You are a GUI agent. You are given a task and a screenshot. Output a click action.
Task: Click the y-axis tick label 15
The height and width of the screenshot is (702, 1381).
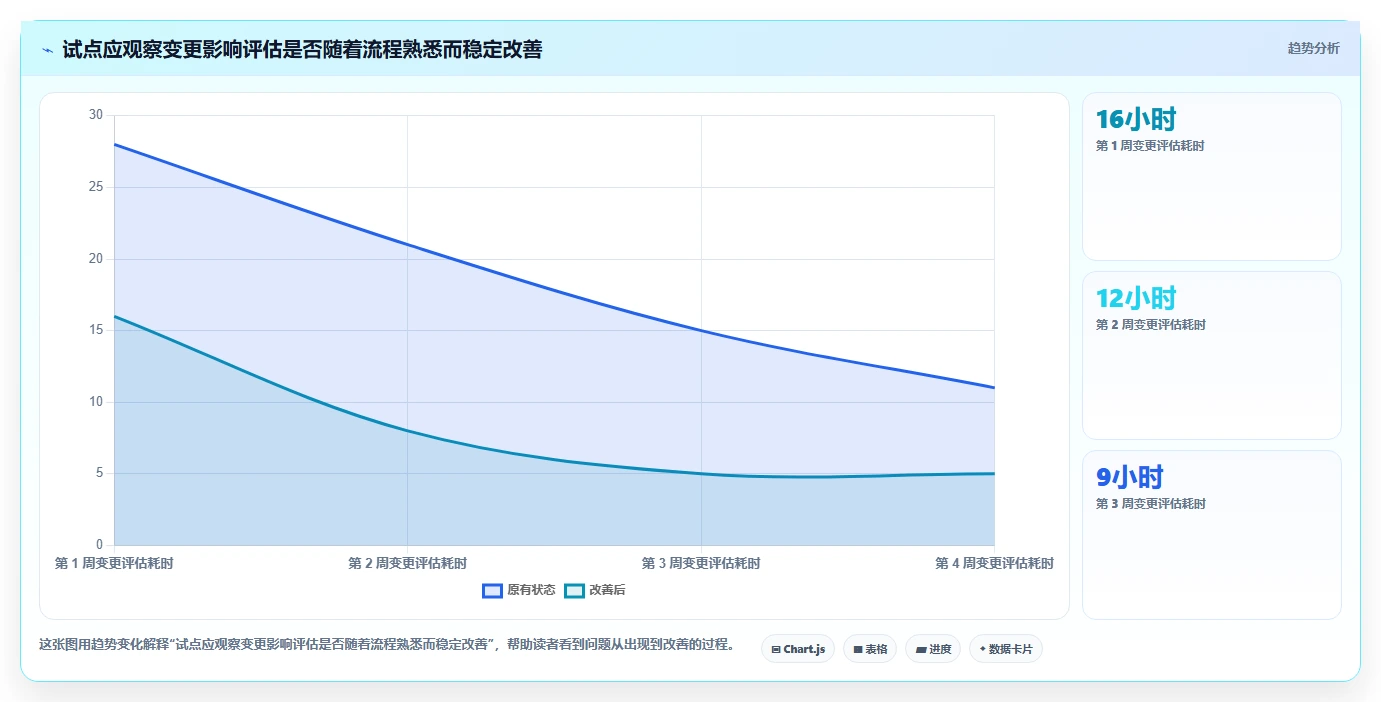96,330
